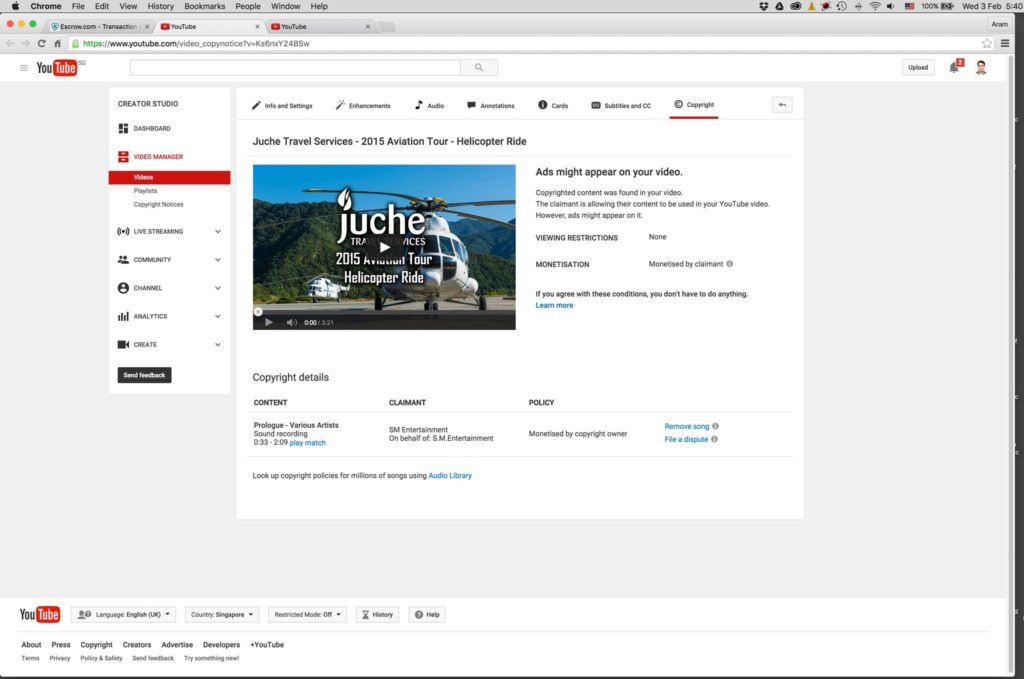Click the Wi-Fi icon in menu bar
Screen dimensions: 1024x679
[875, 6]
